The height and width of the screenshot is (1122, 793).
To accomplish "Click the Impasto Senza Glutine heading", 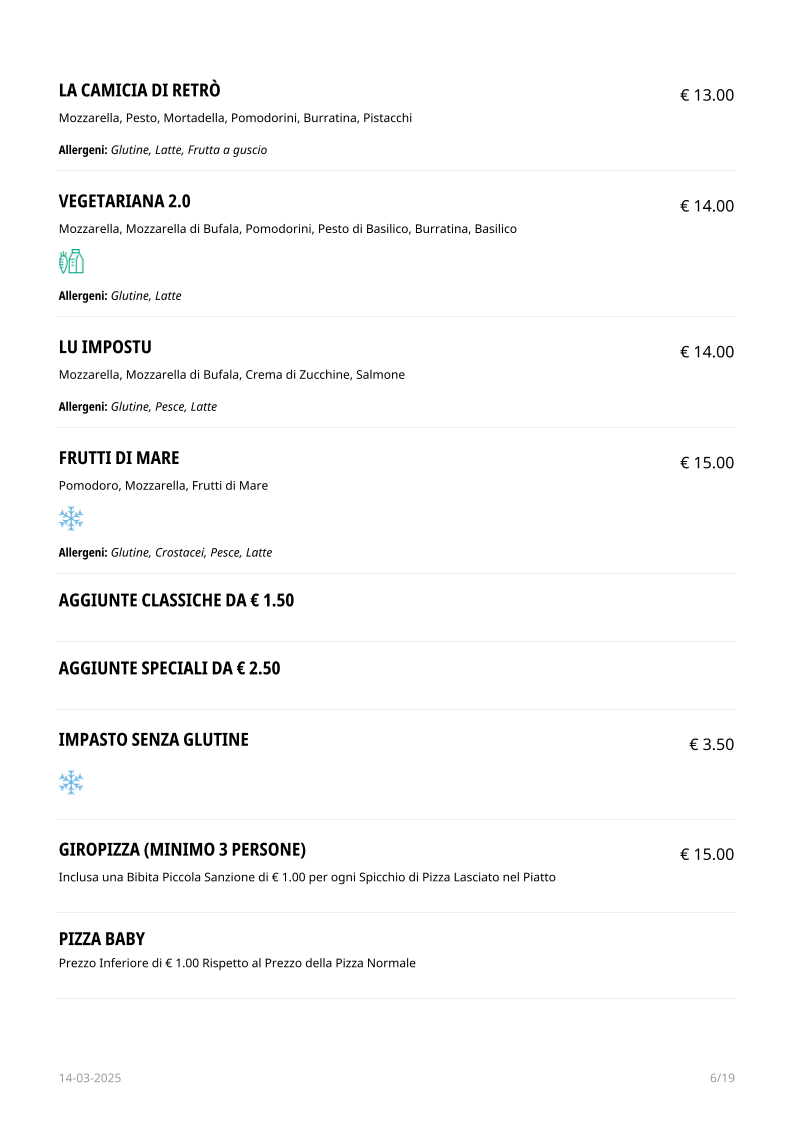I will [x=154, y=740].
